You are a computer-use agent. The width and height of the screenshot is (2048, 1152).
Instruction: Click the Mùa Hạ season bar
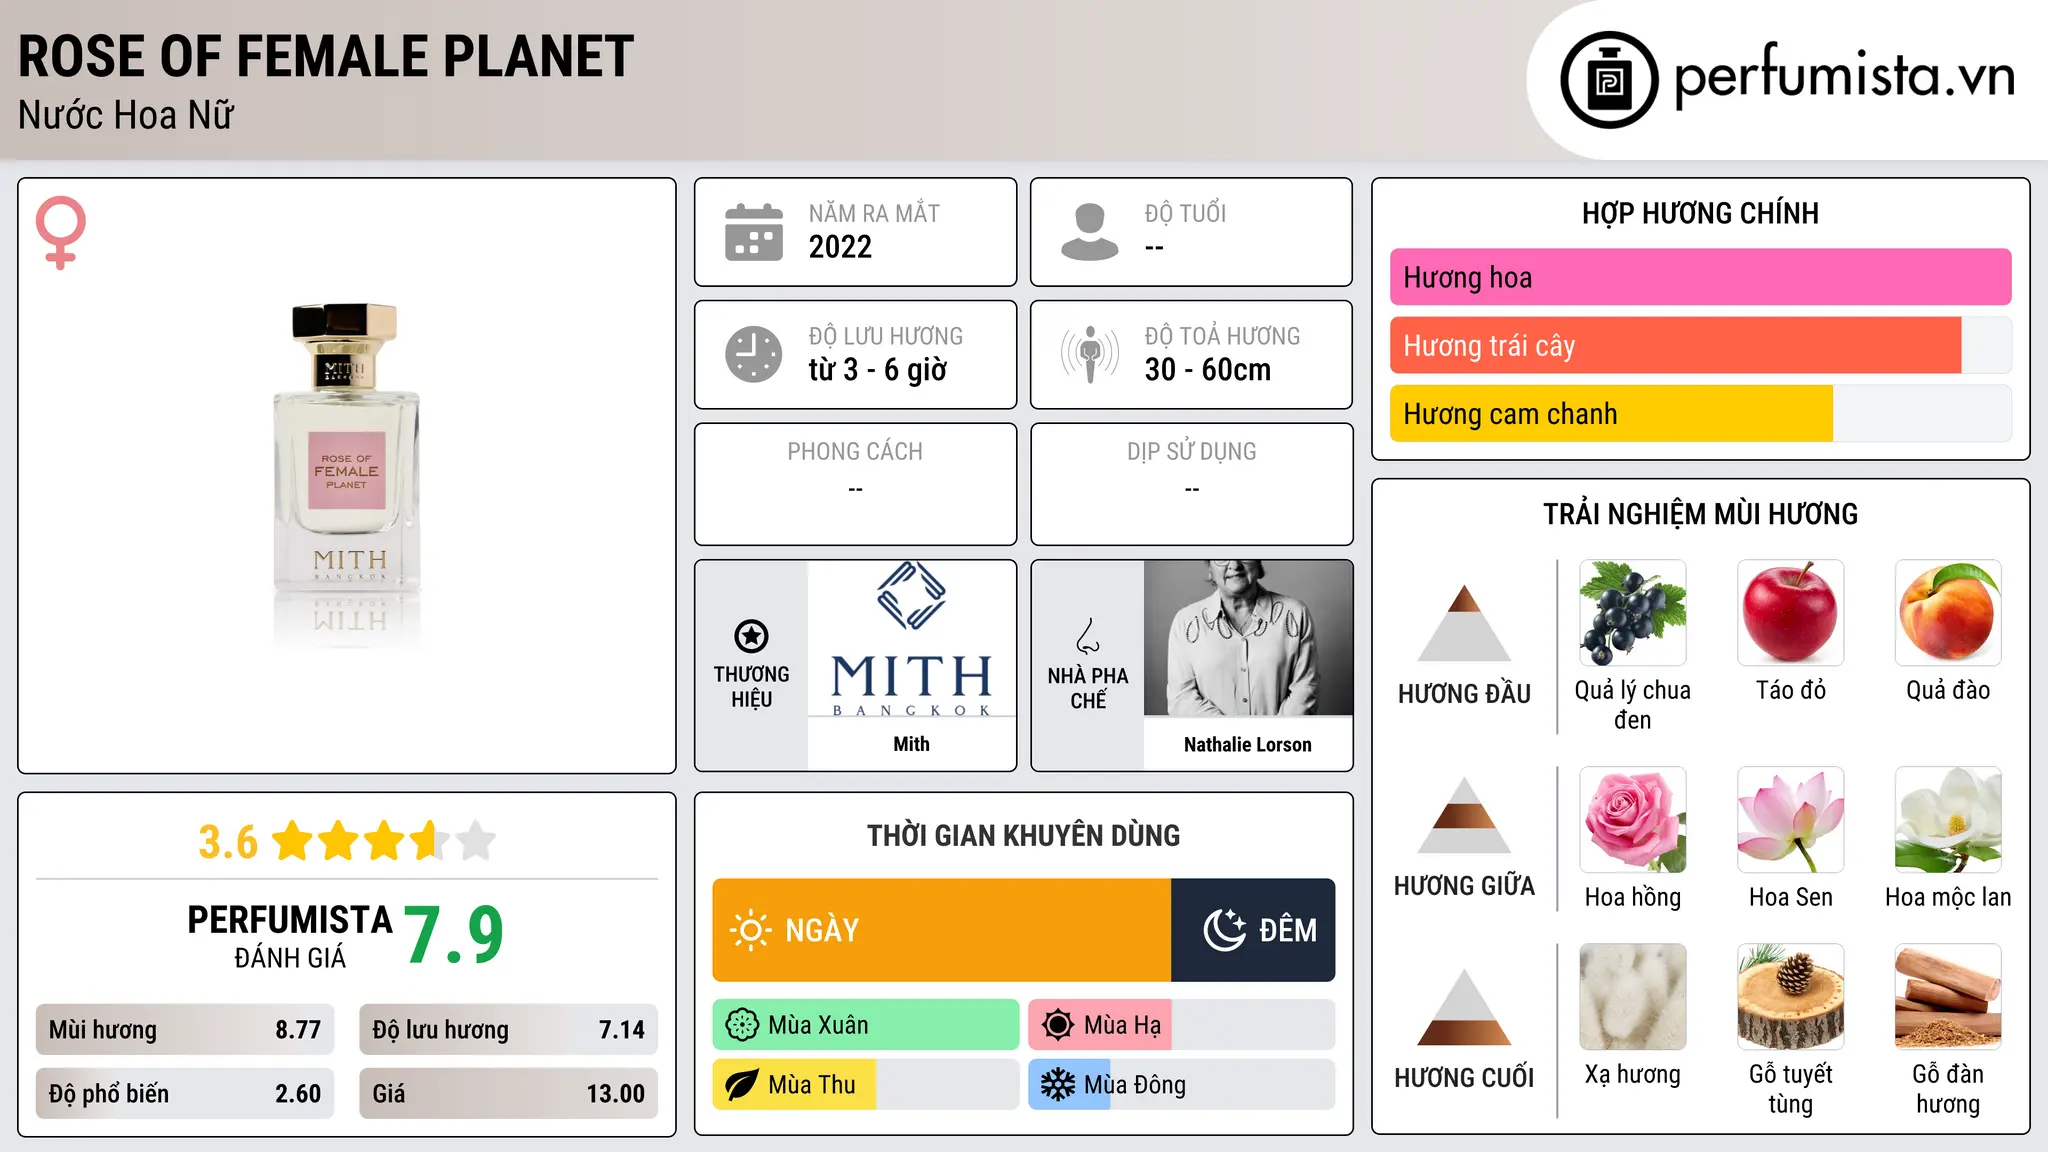point(1182,1025)
